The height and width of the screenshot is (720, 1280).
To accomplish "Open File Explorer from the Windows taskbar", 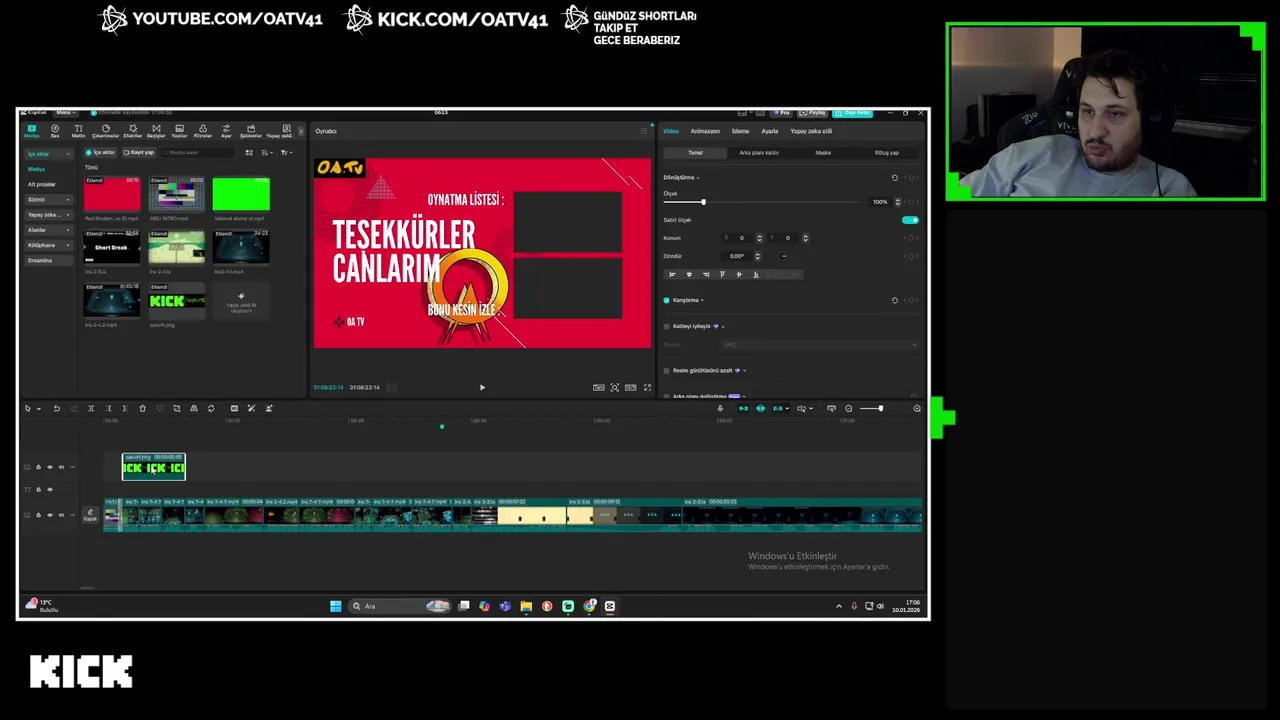I will (526, 606).
